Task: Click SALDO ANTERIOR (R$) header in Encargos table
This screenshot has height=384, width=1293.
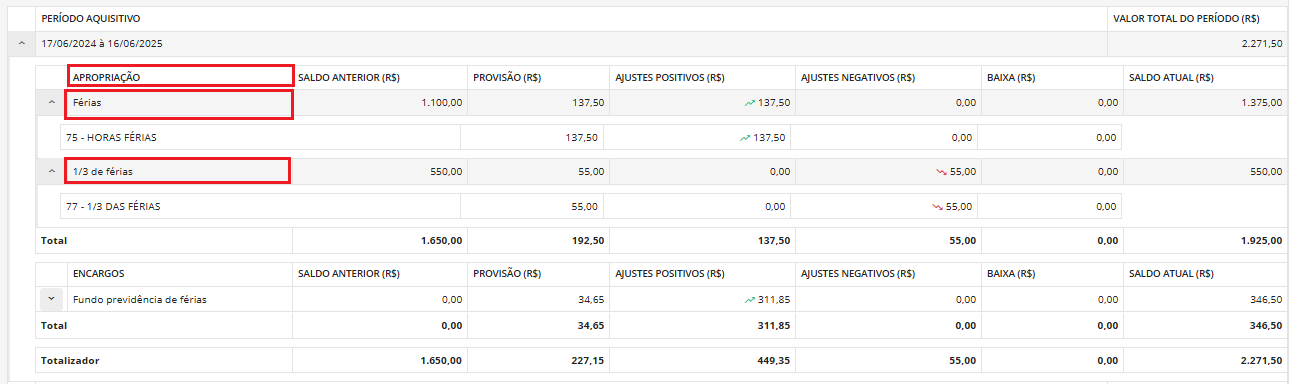Action: (349, 273)
